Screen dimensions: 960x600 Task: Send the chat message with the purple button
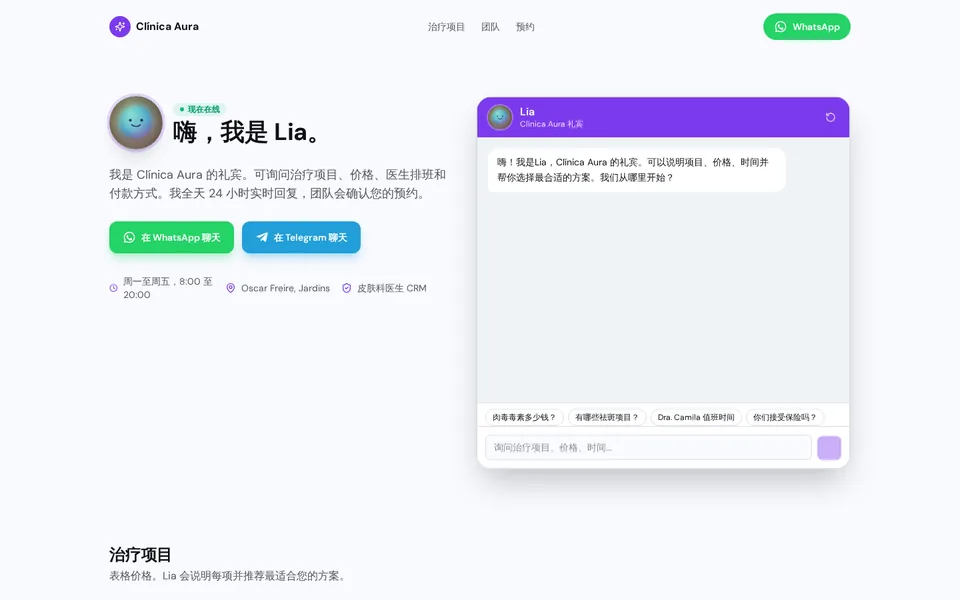pyautogui.click(x=829, y=448)
